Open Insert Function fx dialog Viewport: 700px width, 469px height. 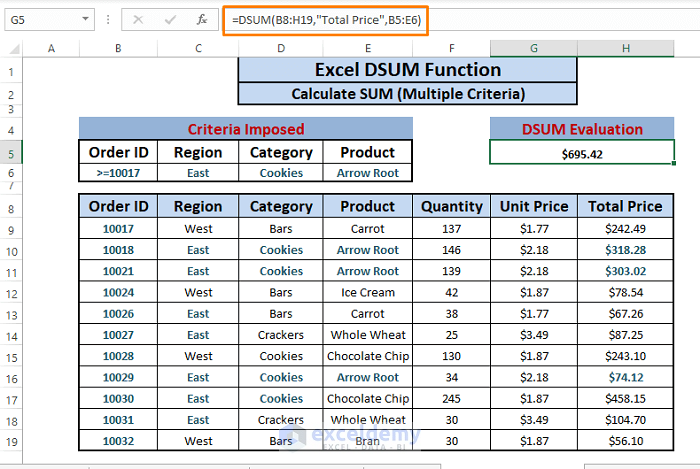[201, 19]
